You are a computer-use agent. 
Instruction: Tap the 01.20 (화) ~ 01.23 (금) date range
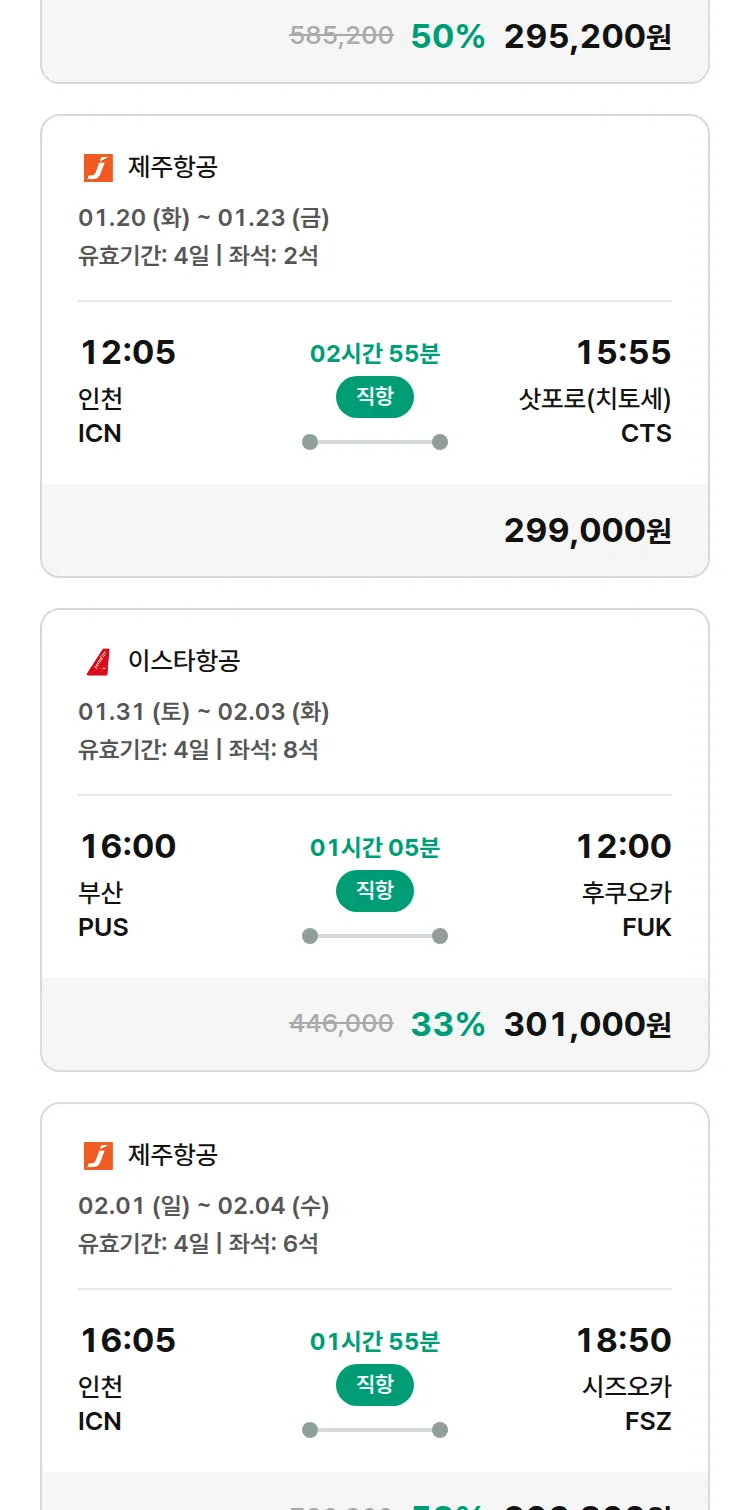204,218
